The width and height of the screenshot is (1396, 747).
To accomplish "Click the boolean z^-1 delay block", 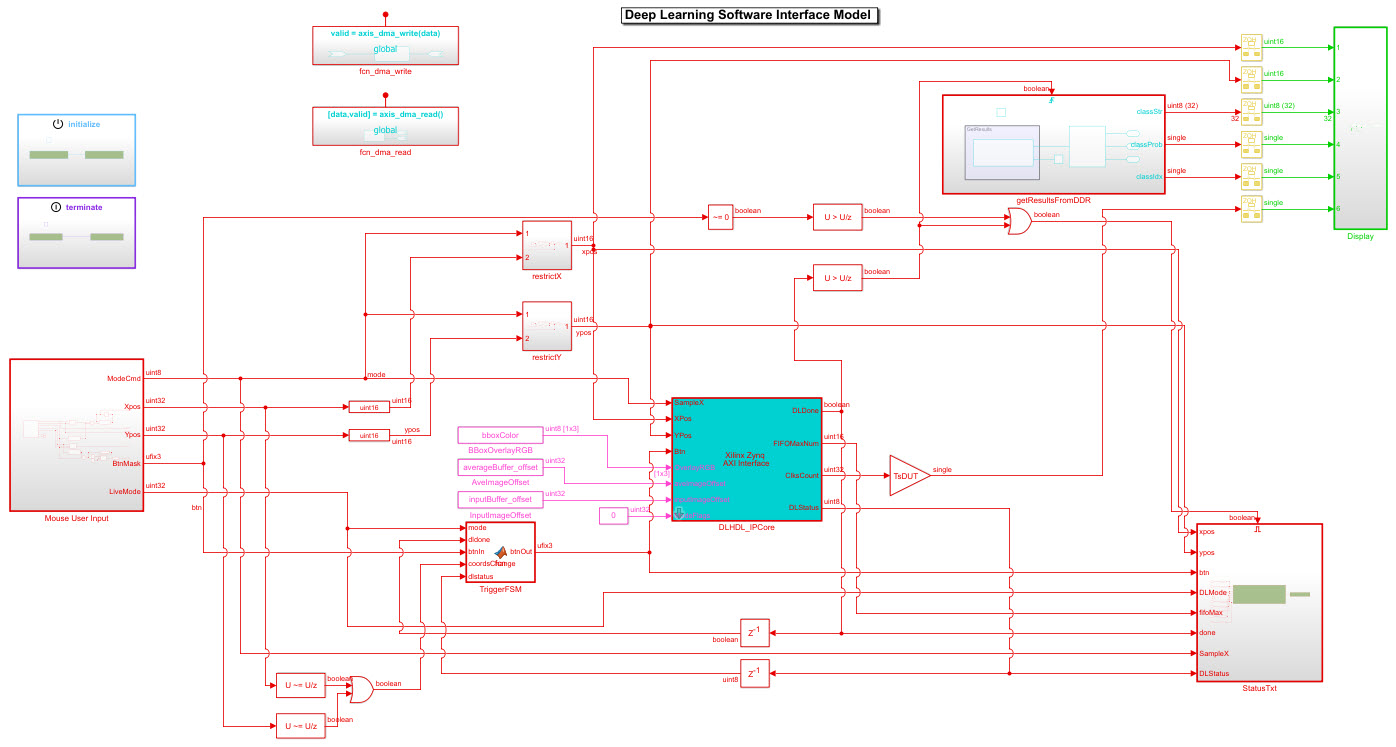I will (x=755, y=632).
